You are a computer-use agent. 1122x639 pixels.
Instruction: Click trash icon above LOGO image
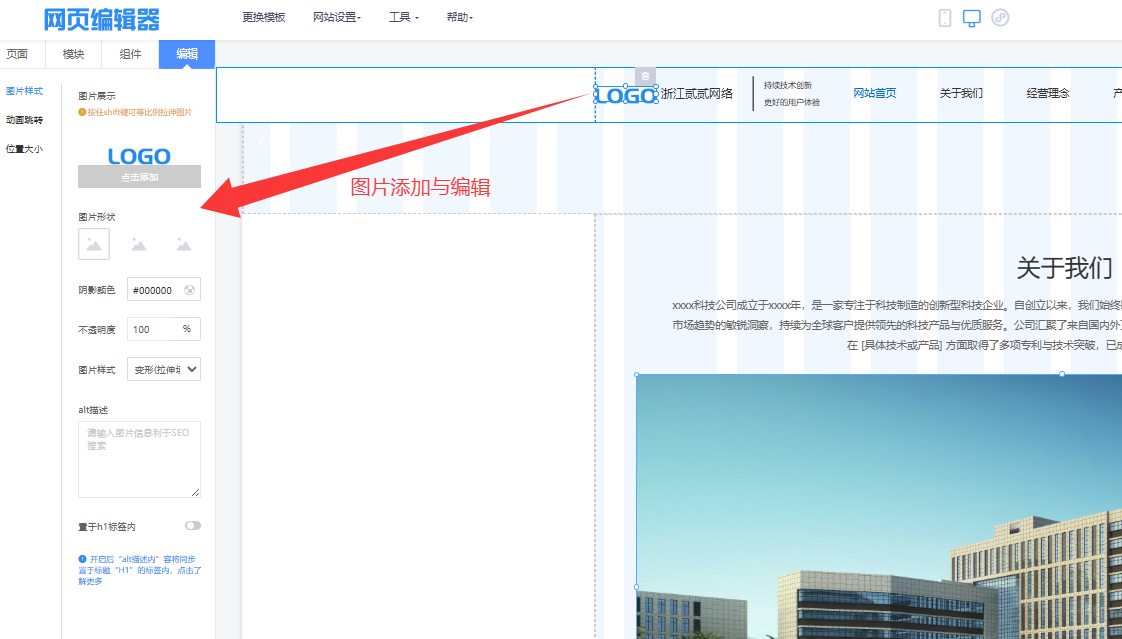tap(645, 76)
